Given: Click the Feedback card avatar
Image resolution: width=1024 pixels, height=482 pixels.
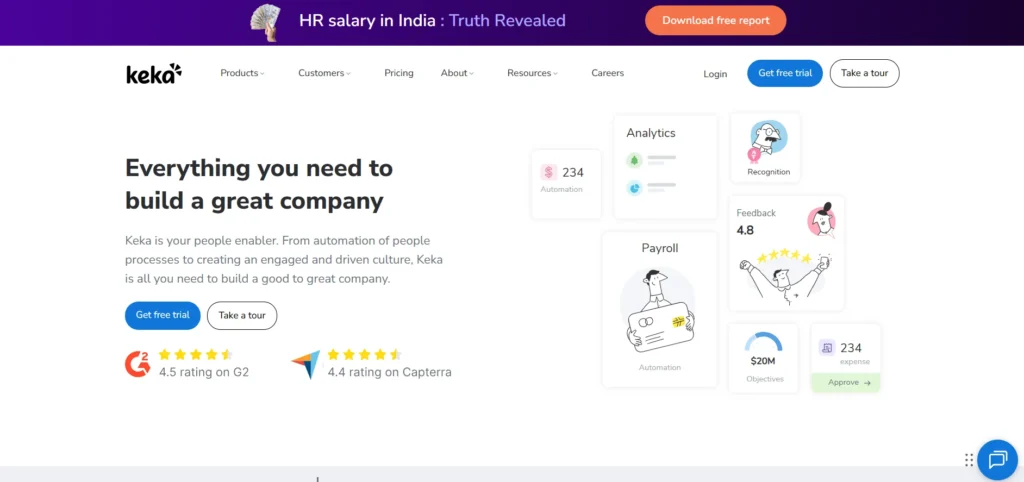Looking at the screenshot, I should (x=822, y=221).
